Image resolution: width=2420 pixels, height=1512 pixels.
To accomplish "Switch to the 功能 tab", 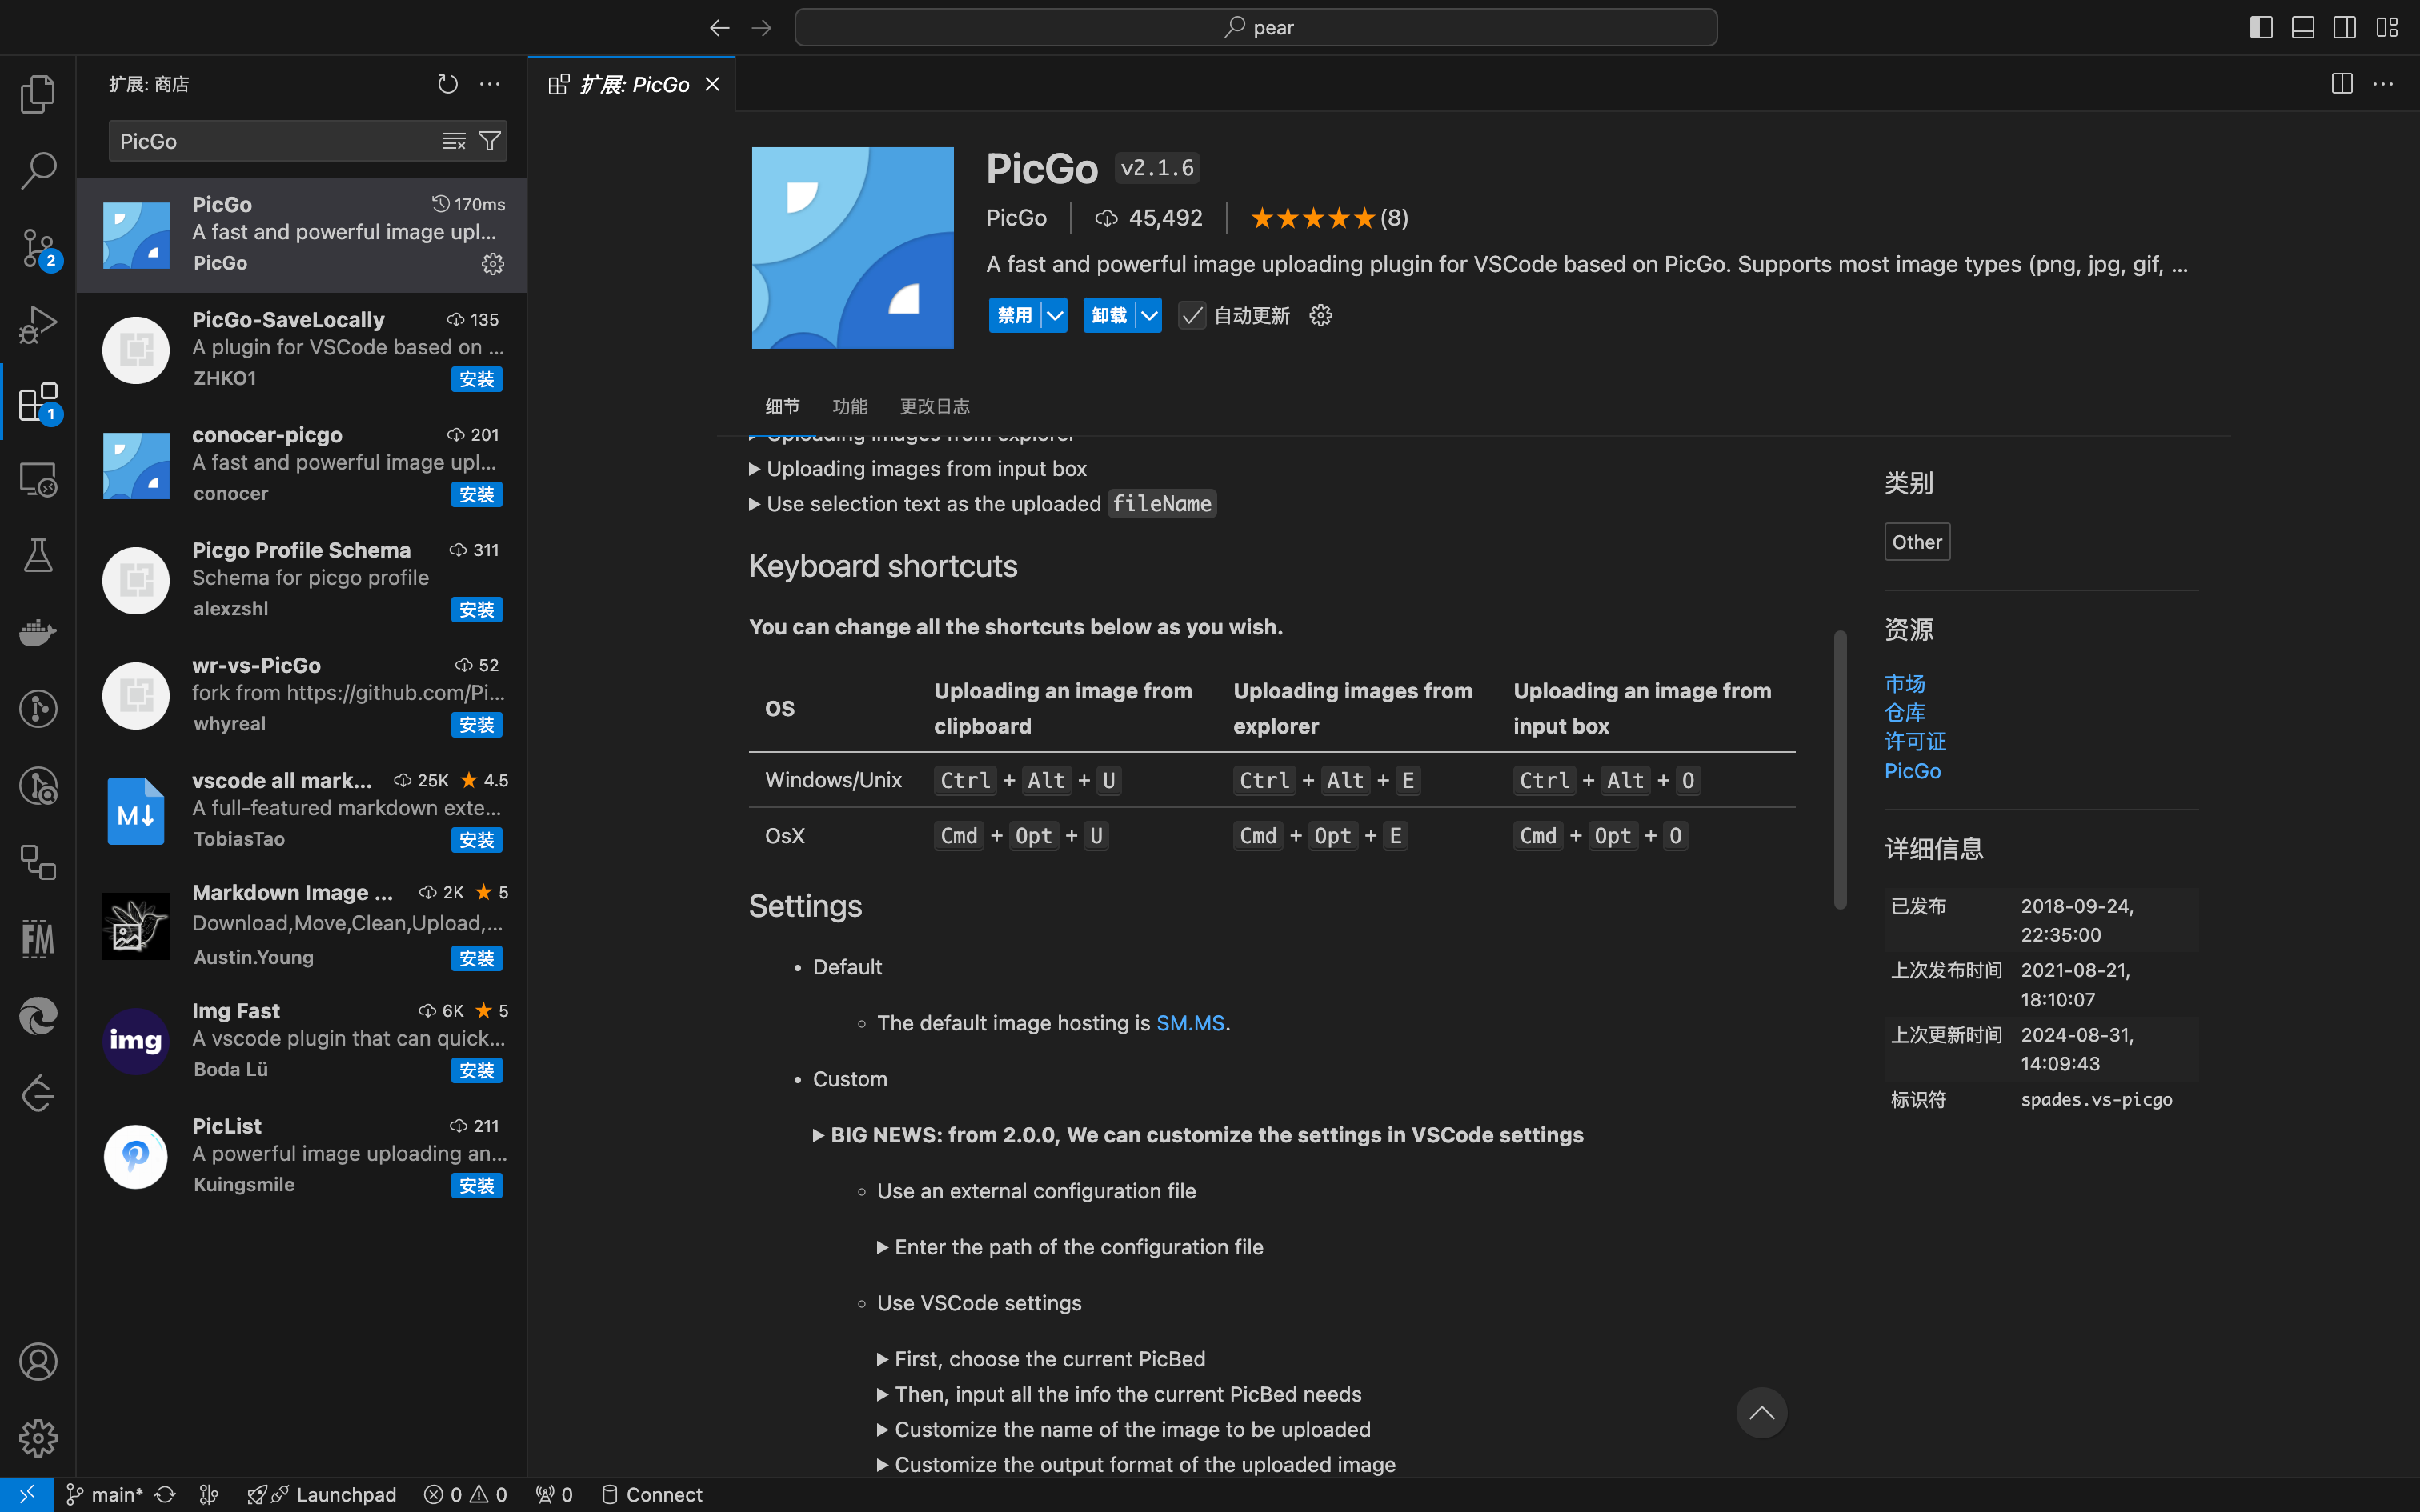I will (849, 406).
